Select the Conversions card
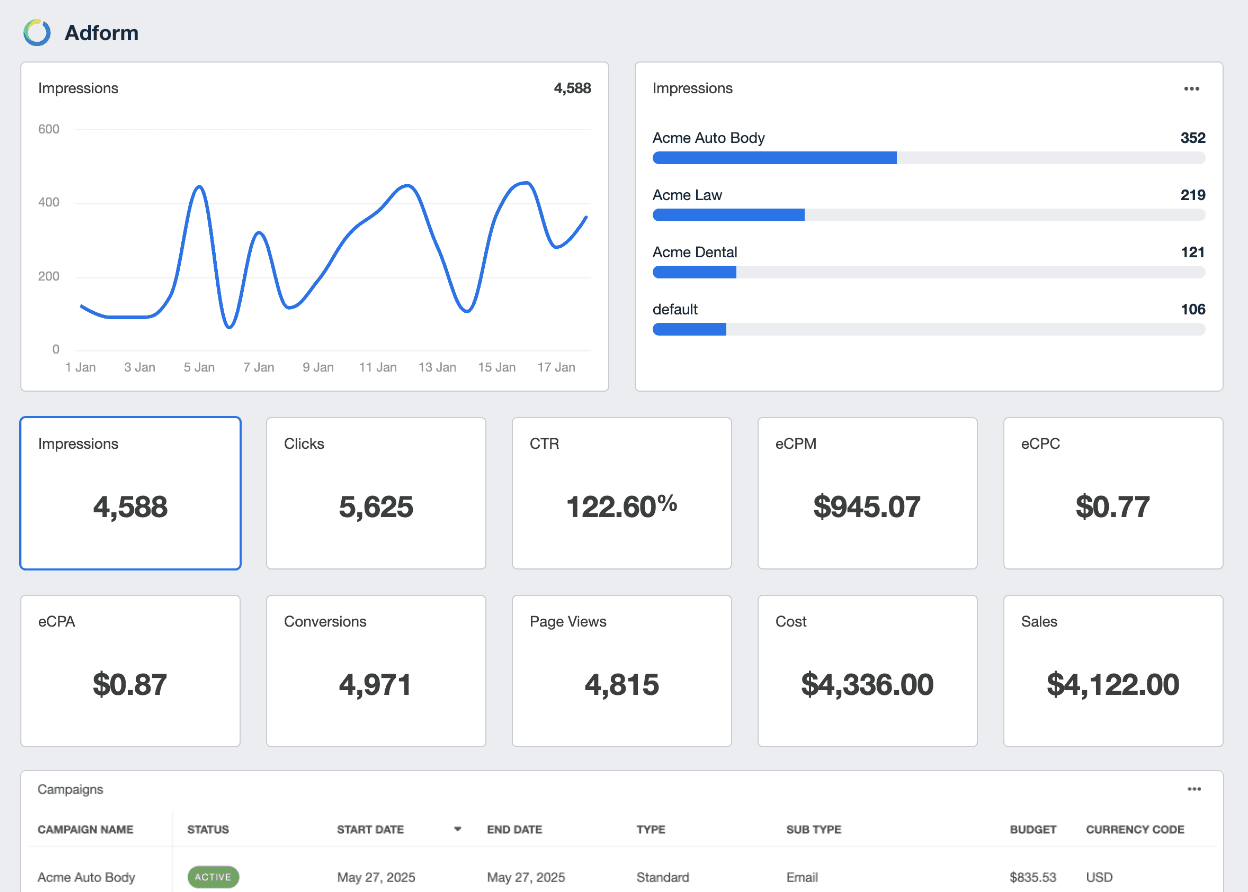This screenshot has width=1248, height=892. tap(376, 671)
